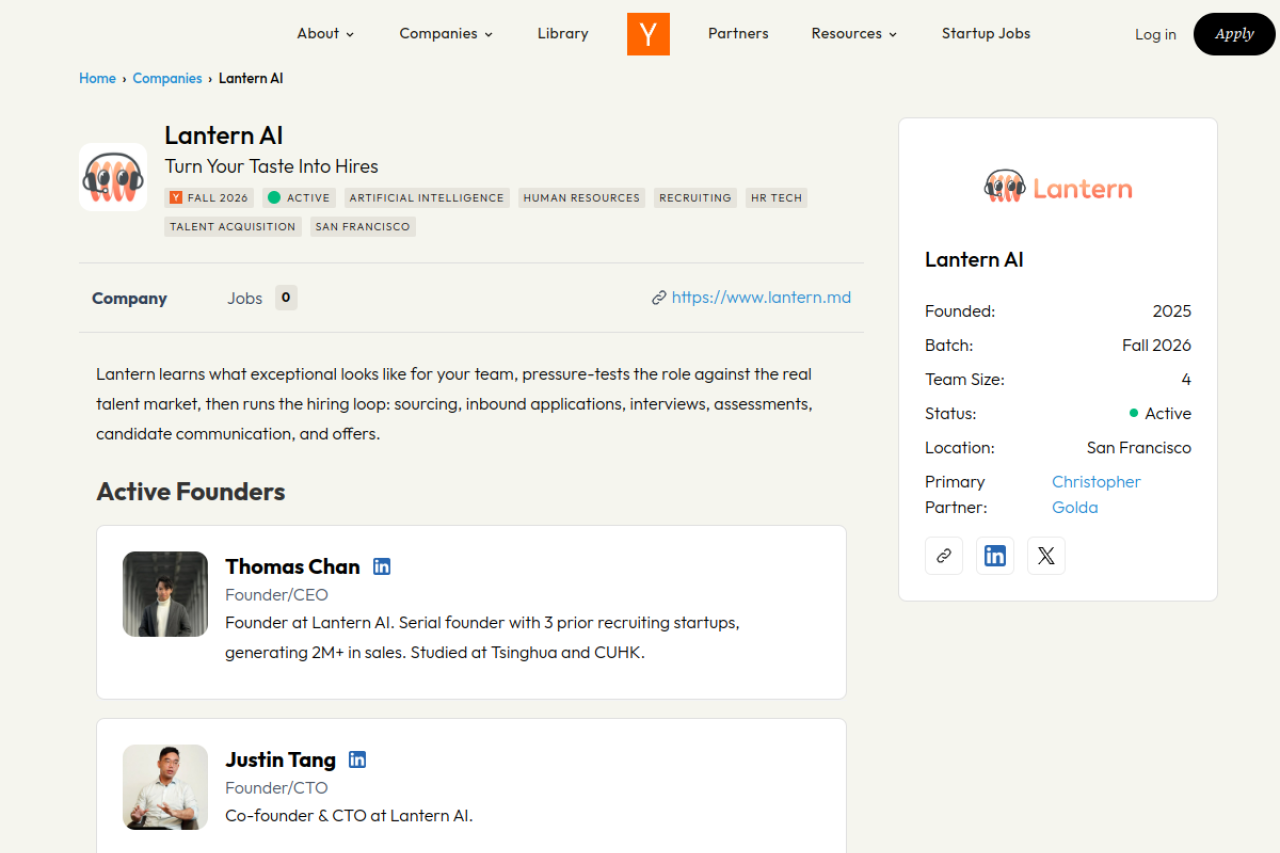This screenshot has width=1280, height=853.
Task: Expand the Resources menu
Action: pyautogui.click(x=854, y=33)
